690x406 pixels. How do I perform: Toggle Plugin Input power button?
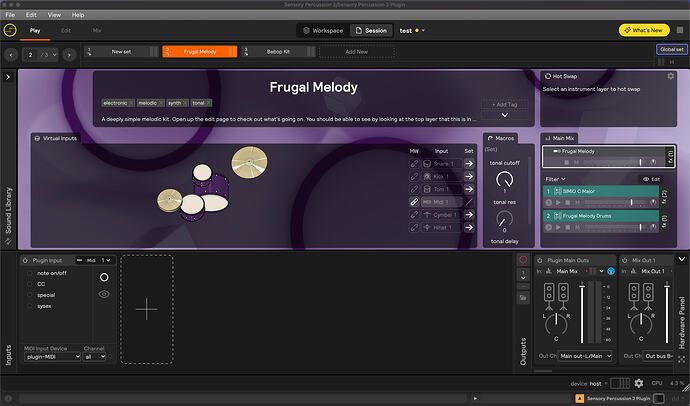click(x=25, y=260)
